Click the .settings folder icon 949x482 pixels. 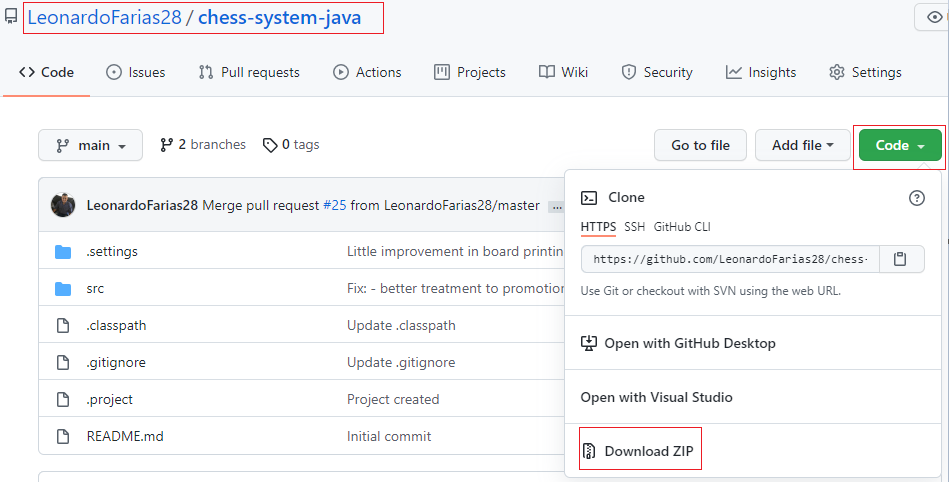[63, 251]
